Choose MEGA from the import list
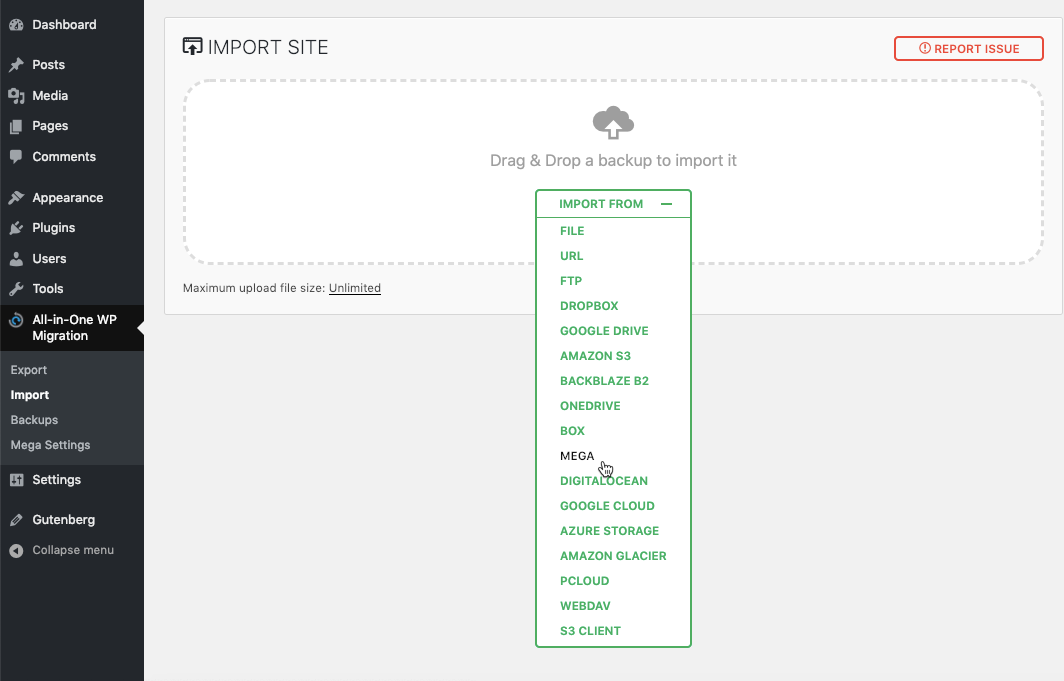This screenshot has width=1064, height=681. pyautogui.click(x=577, y=456)
